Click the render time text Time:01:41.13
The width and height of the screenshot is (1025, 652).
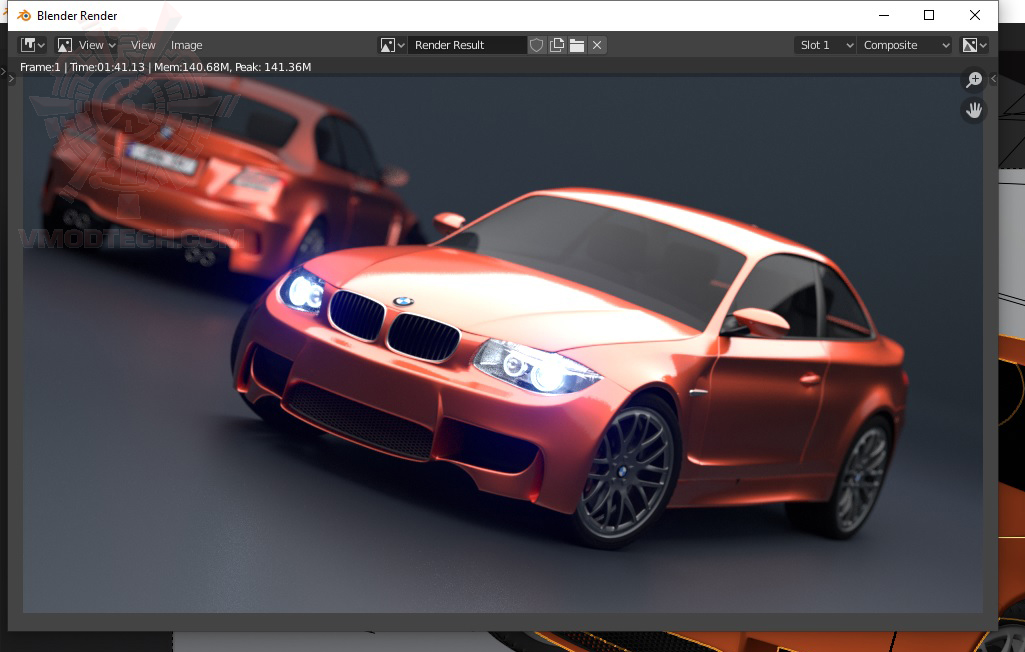pyautogui.click(x=107, y=67)
